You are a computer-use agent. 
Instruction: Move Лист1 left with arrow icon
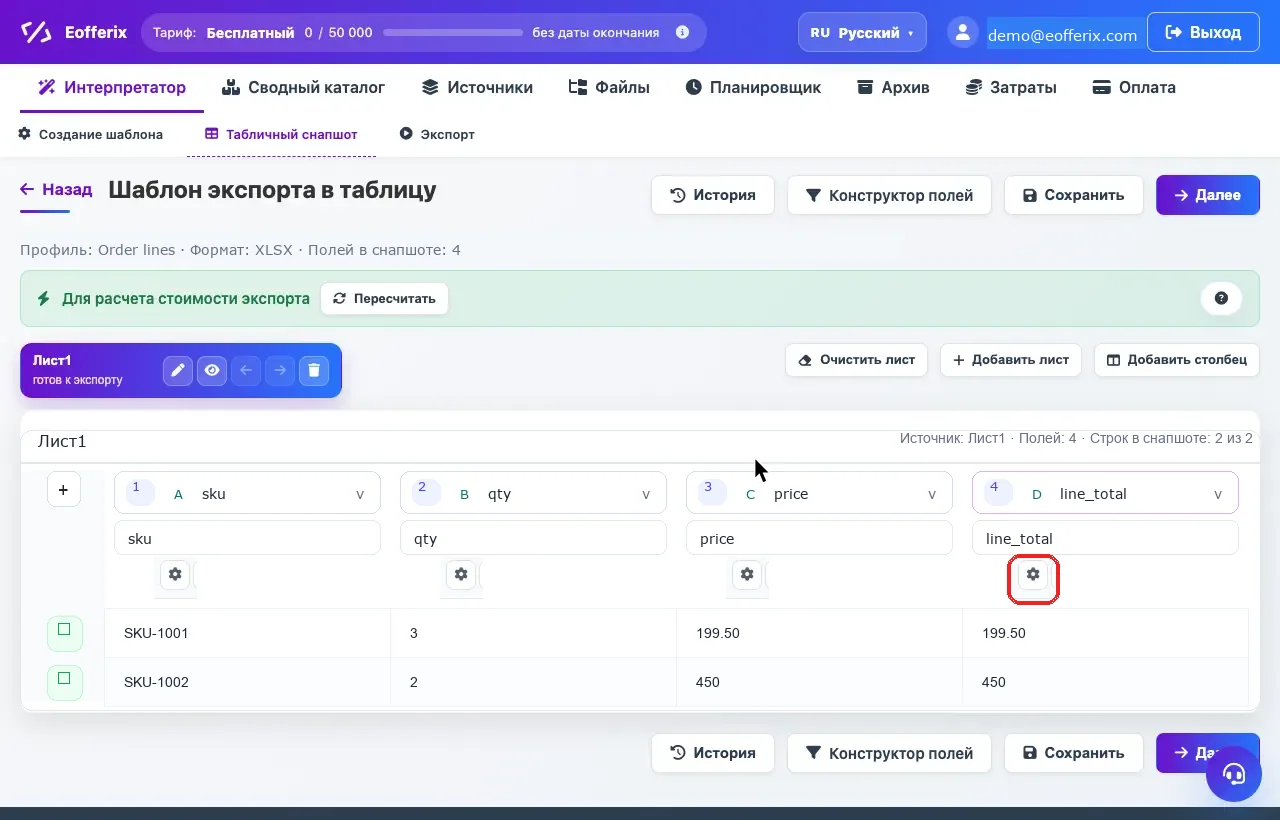(x=246, y=370)
